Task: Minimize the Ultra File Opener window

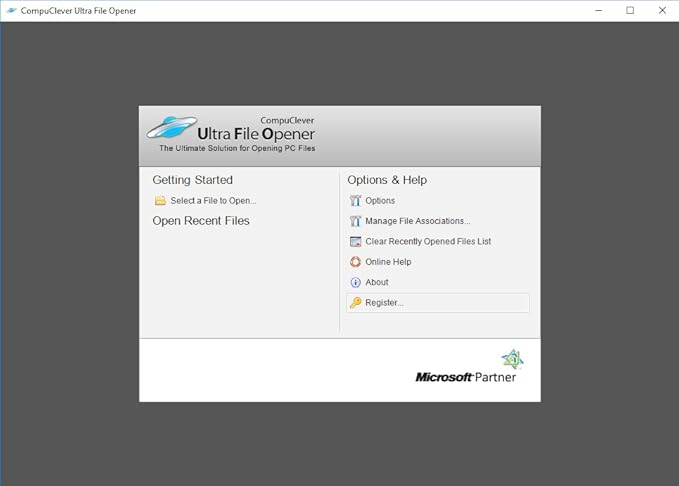Action: [x=600, y=11]
